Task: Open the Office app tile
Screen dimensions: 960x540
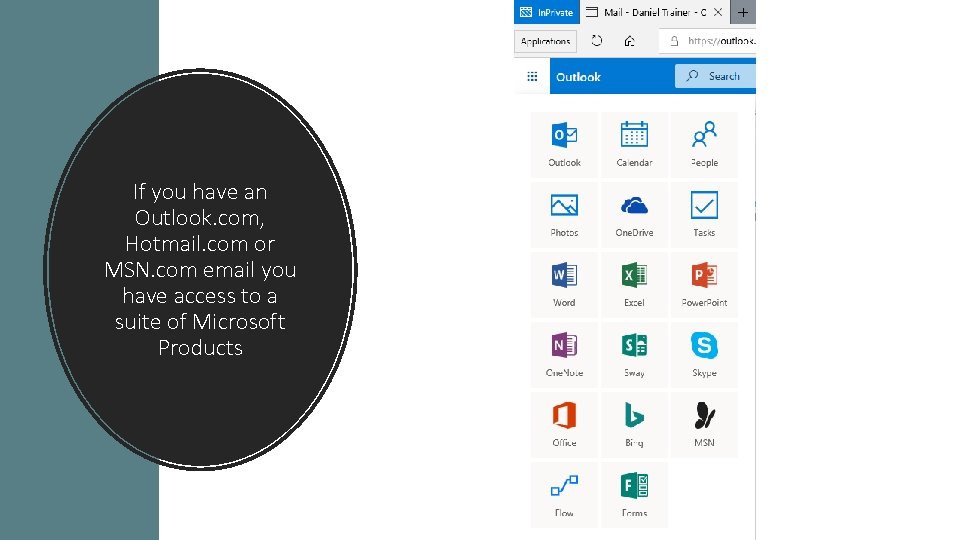Action: [564, 425]
